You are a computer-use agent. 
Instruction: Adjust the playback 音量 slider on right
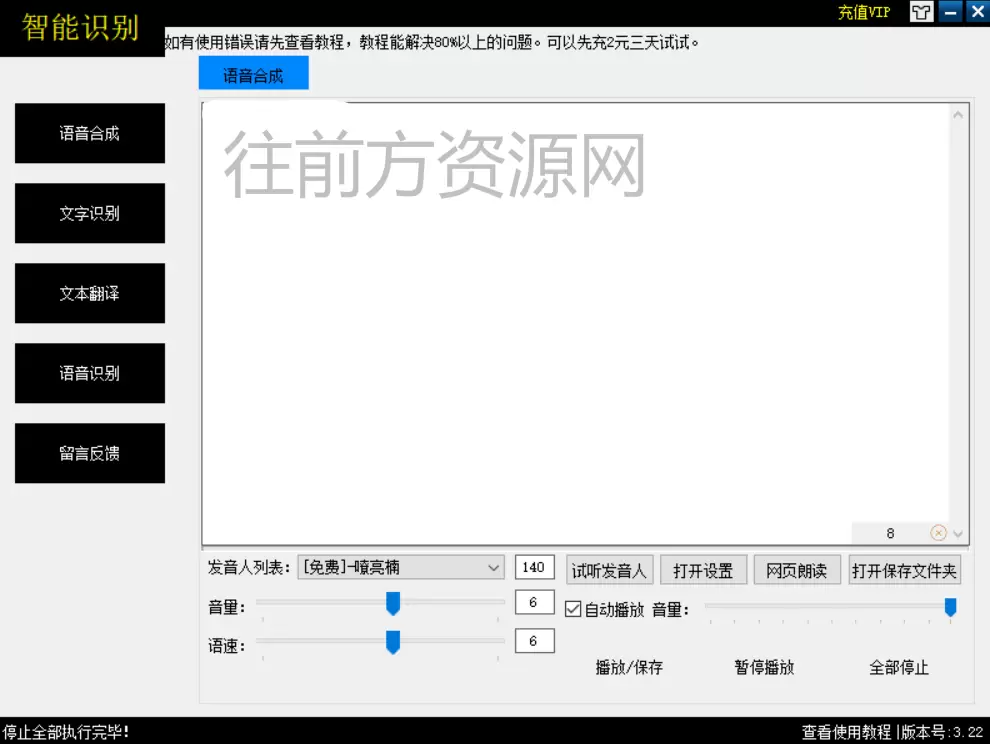pyautogui.click(x=950, y=608)
